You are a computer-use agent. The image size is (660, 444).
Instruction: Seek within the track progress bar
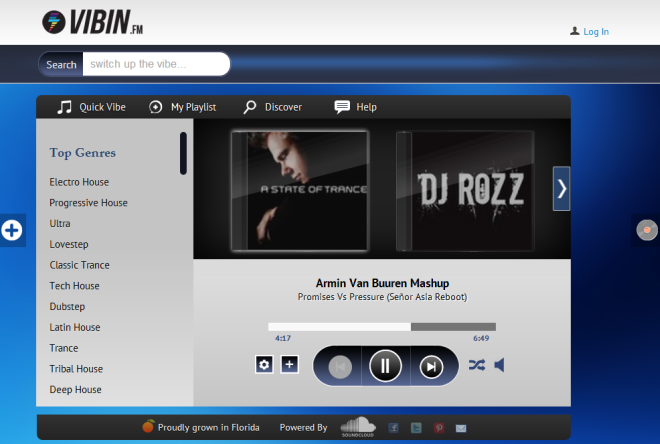[x=382, y=327]
